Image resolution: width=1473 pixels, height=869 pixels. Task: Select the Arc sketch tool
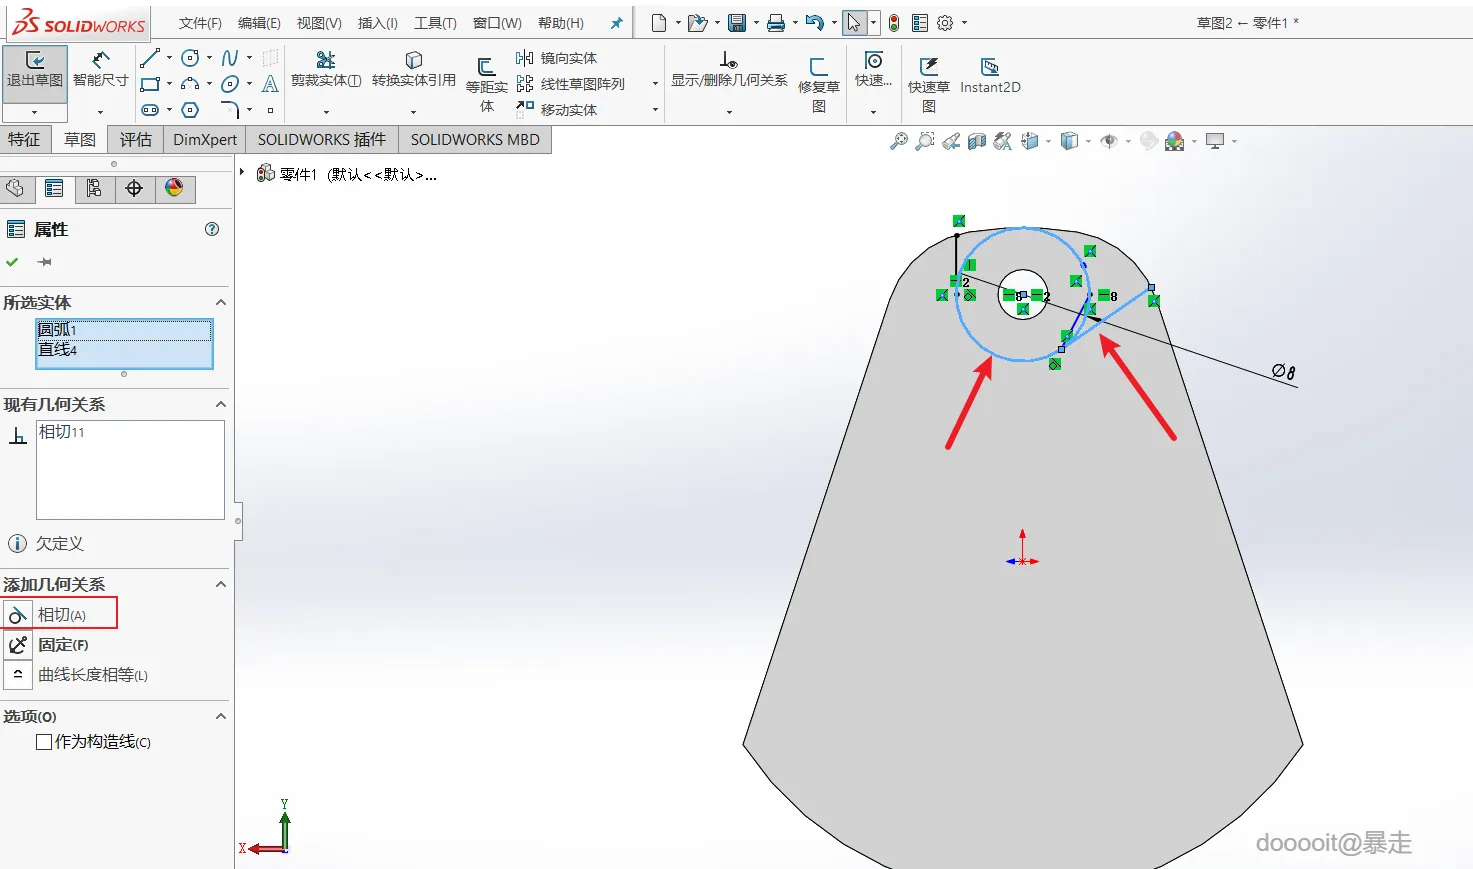point(190,84)
